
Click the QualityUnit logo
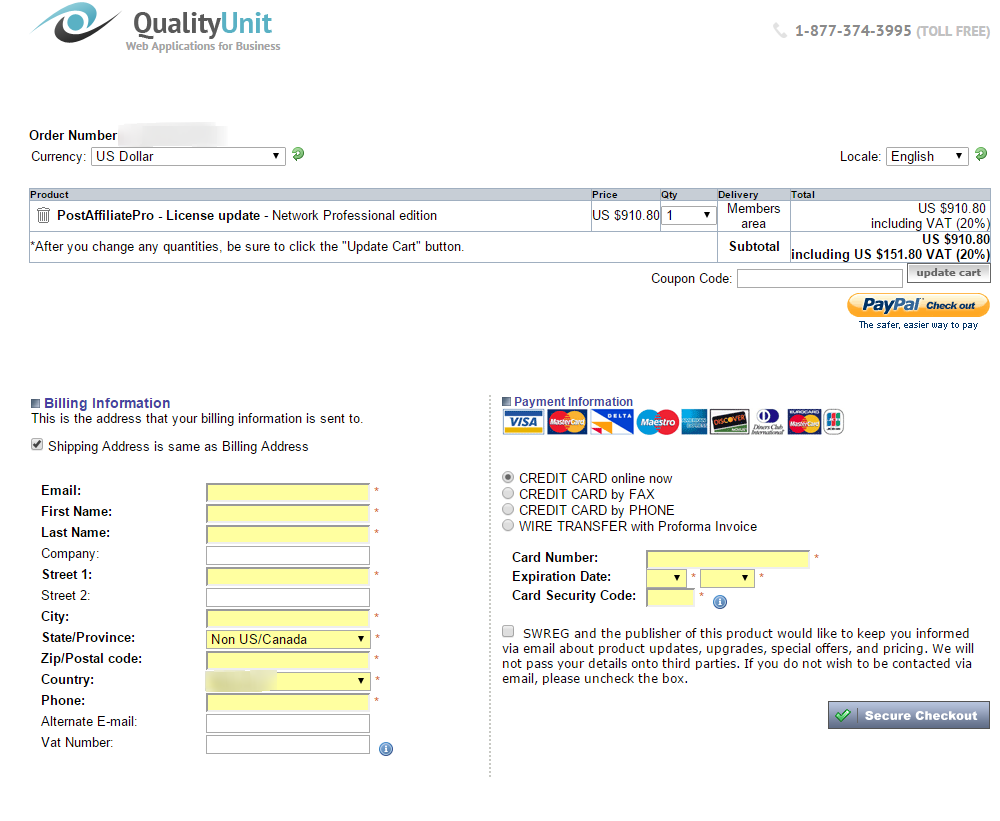155,27
